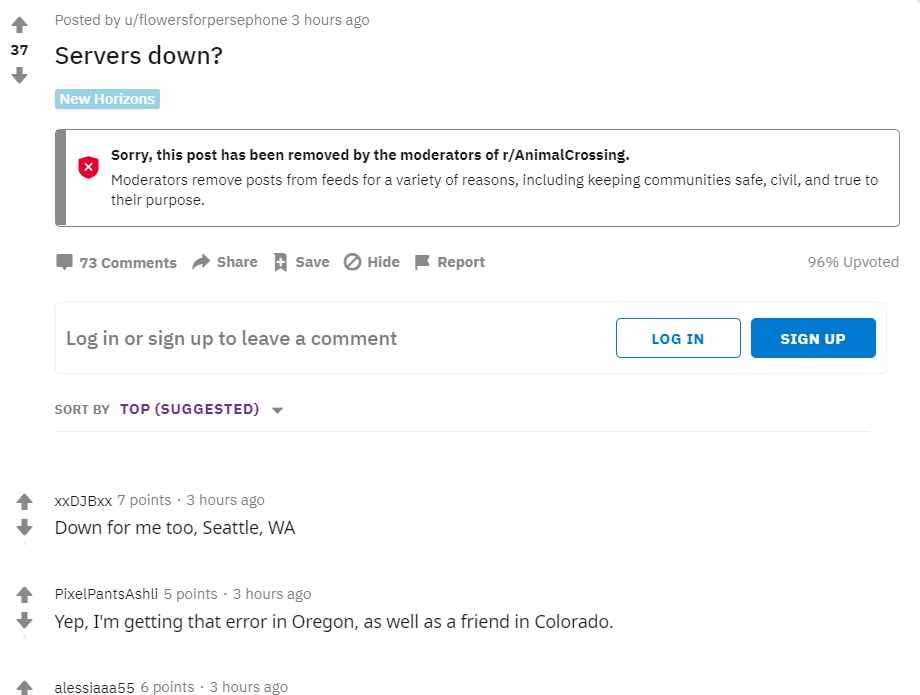Click the LOG IN button
The height and width of the screenshot is (695, 920).
[678, 338]
